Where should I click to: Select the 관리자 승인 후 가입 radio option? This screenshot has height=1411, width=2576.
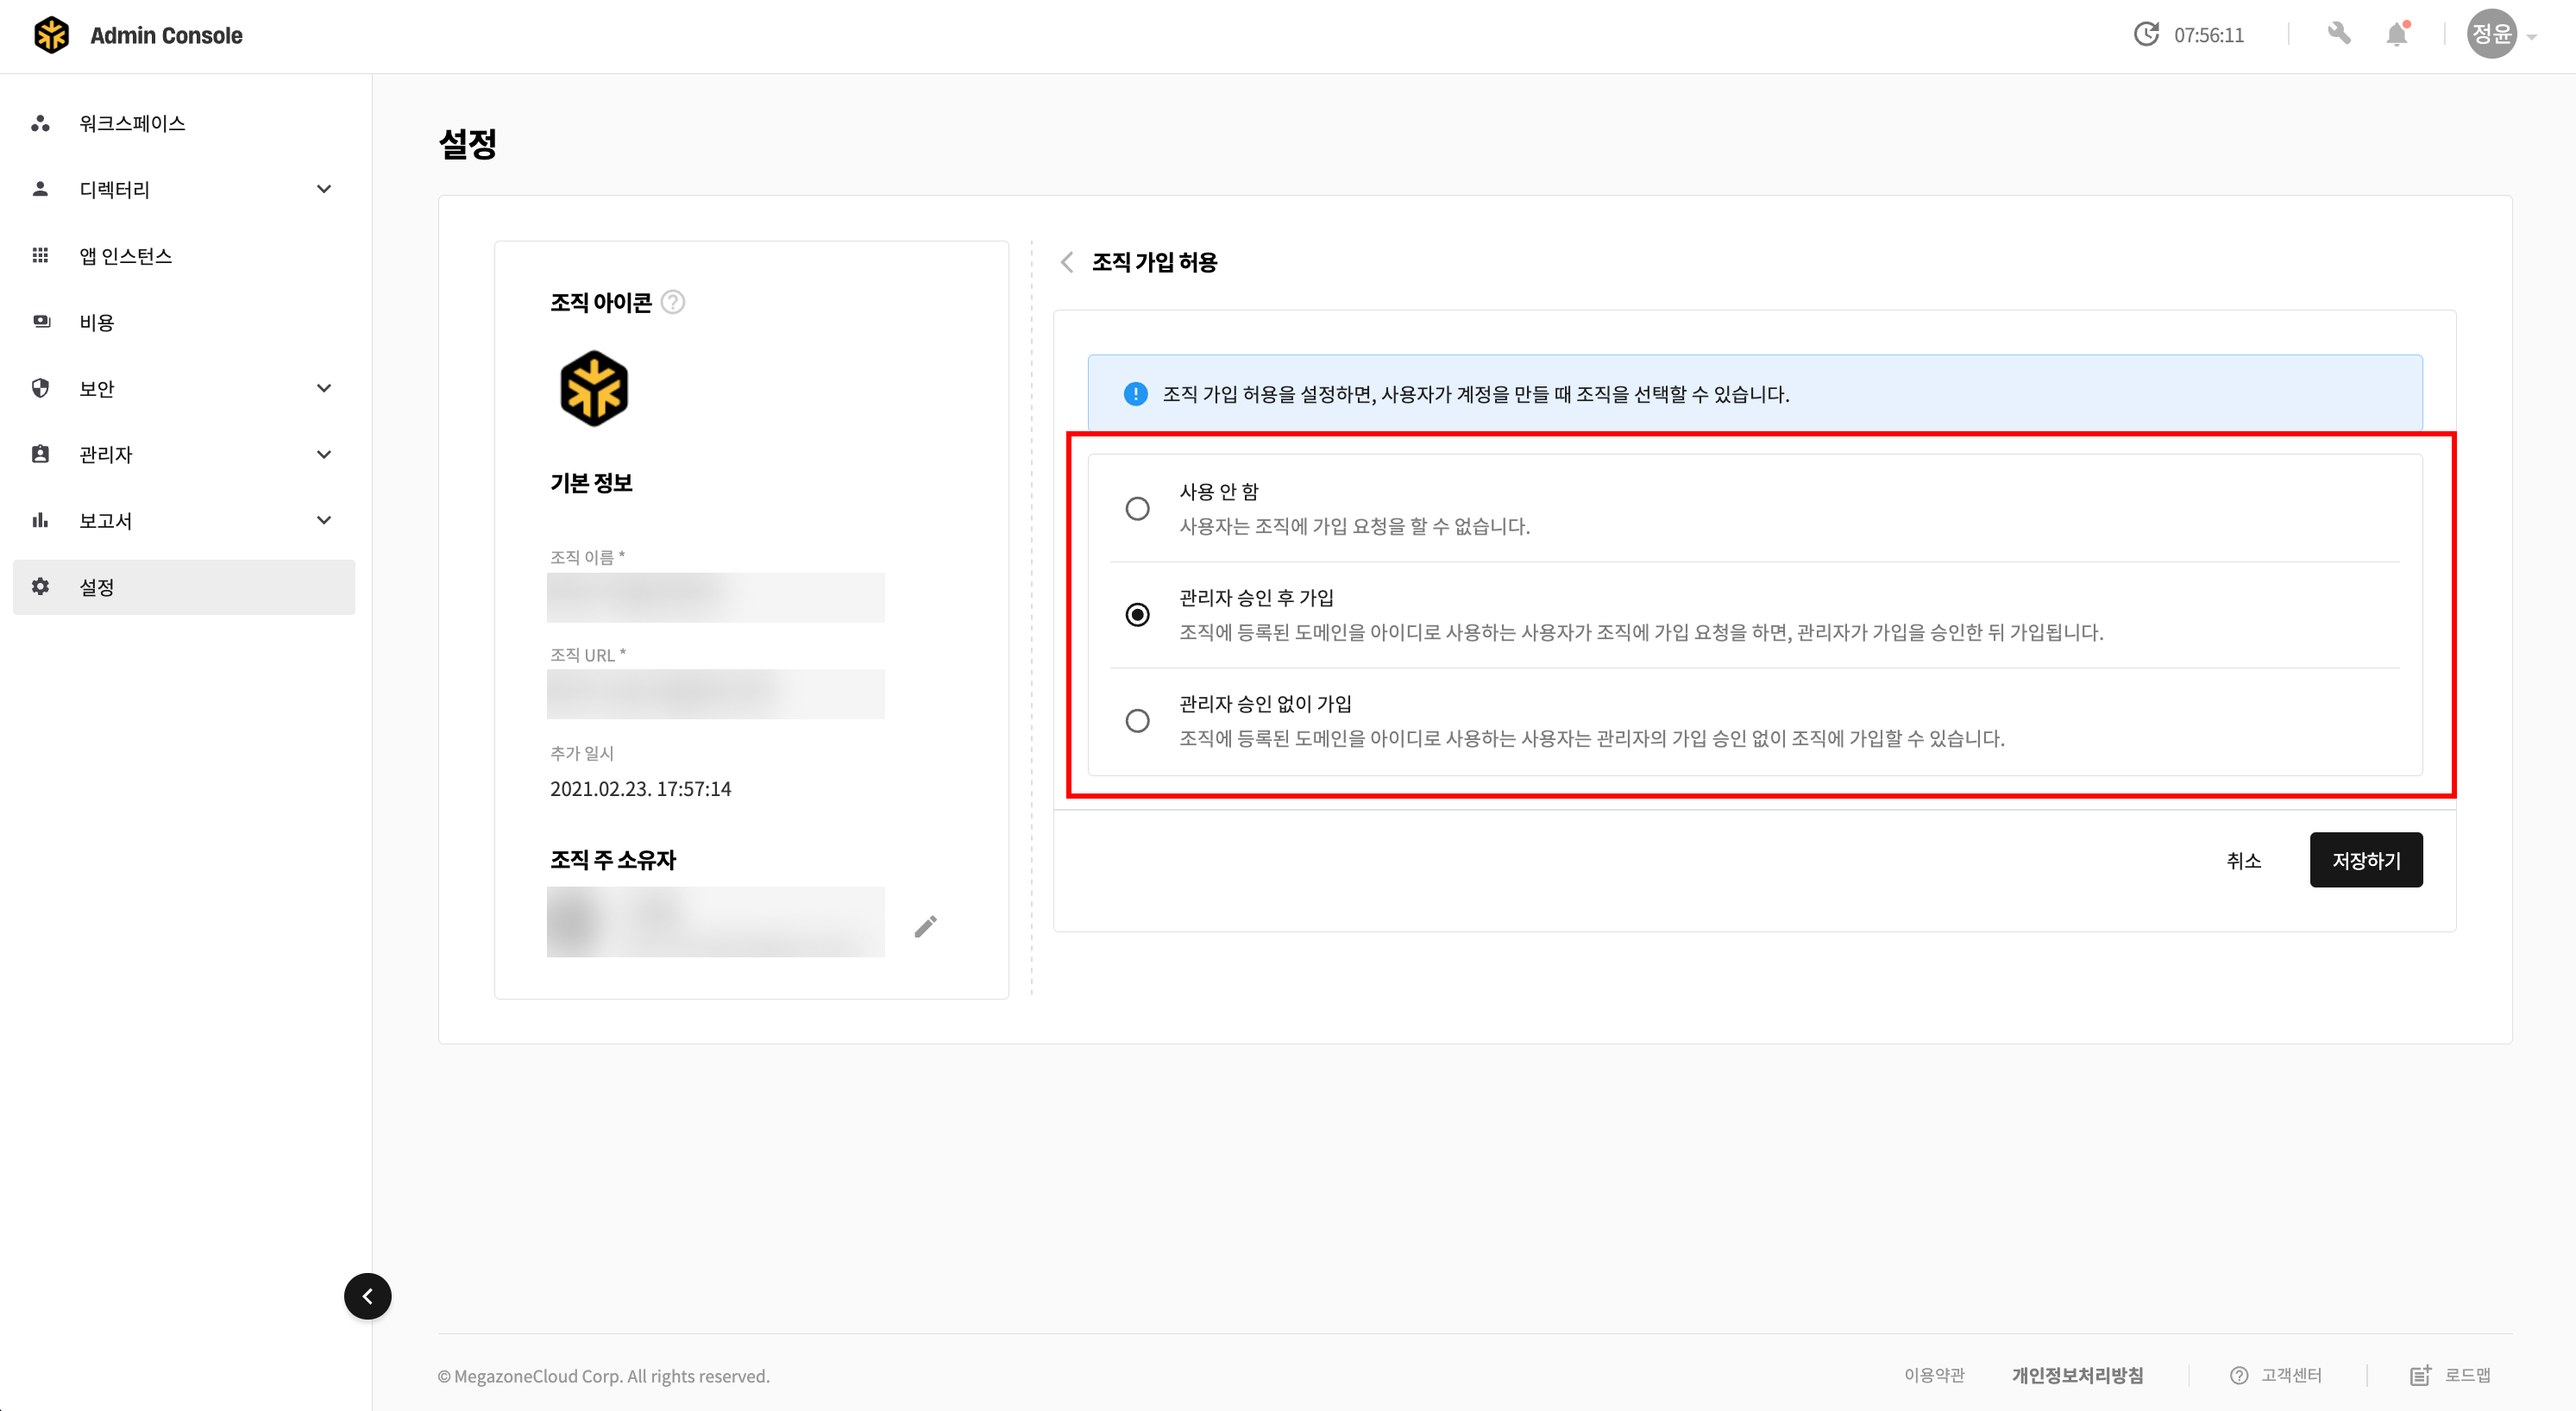tap(1137, 615)
